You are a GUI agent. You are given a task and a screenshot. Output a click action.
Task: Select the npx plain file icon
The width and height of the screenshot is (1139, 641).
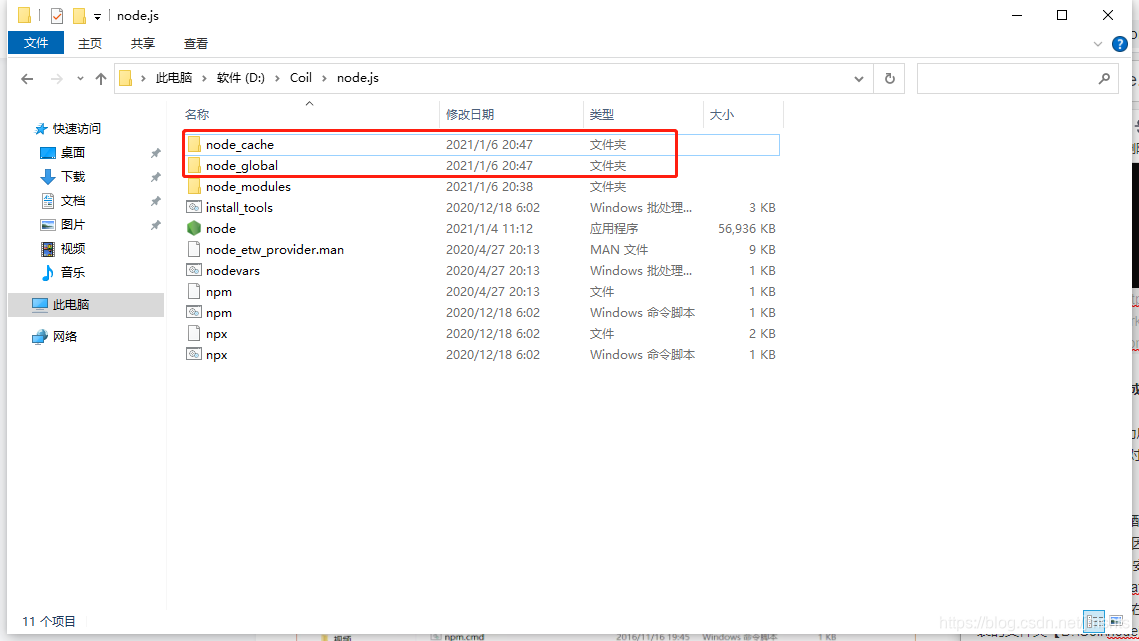coord(194,334)
